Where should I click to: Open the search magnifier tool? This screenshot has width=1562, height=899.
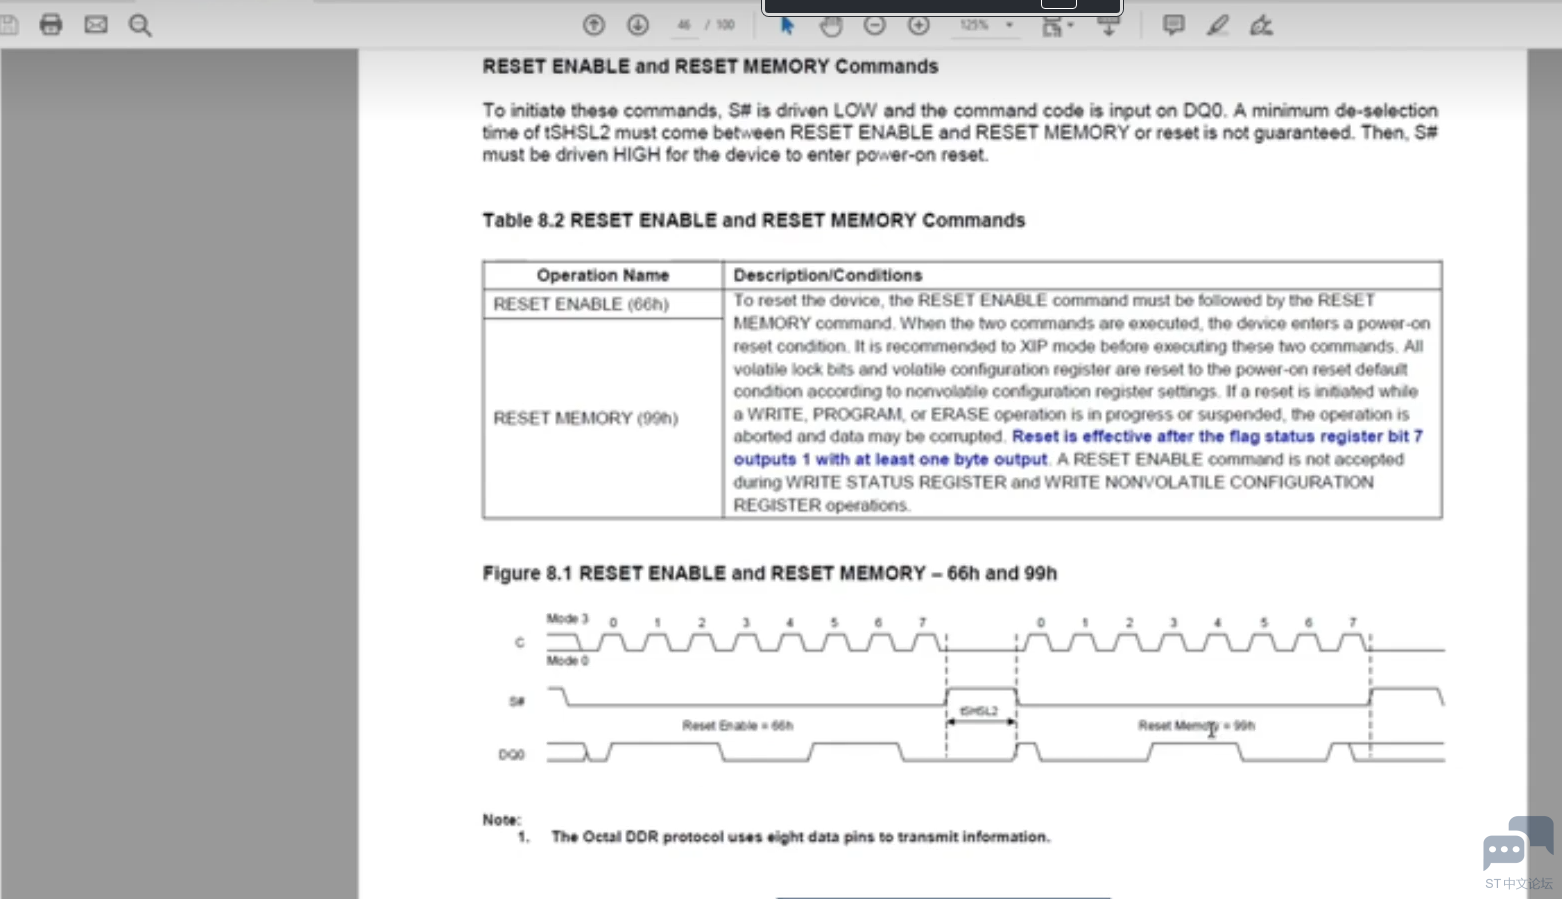140,25
